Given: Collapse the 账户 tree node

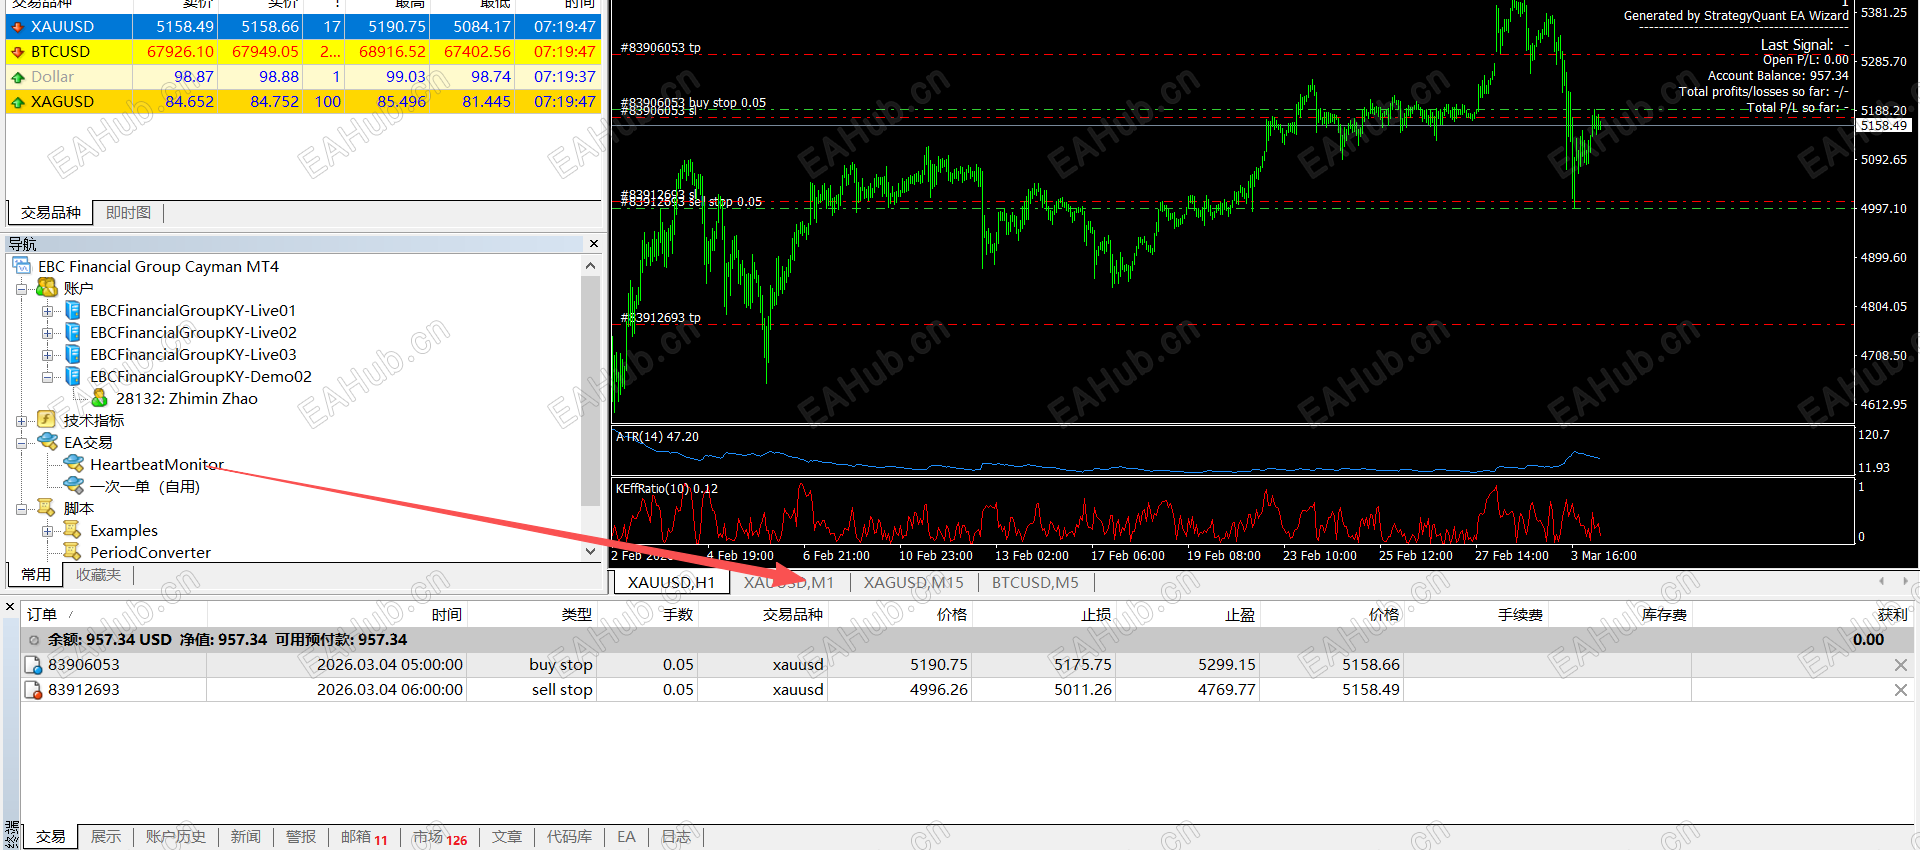Looking at the screenshot, I should coord(21,289).
